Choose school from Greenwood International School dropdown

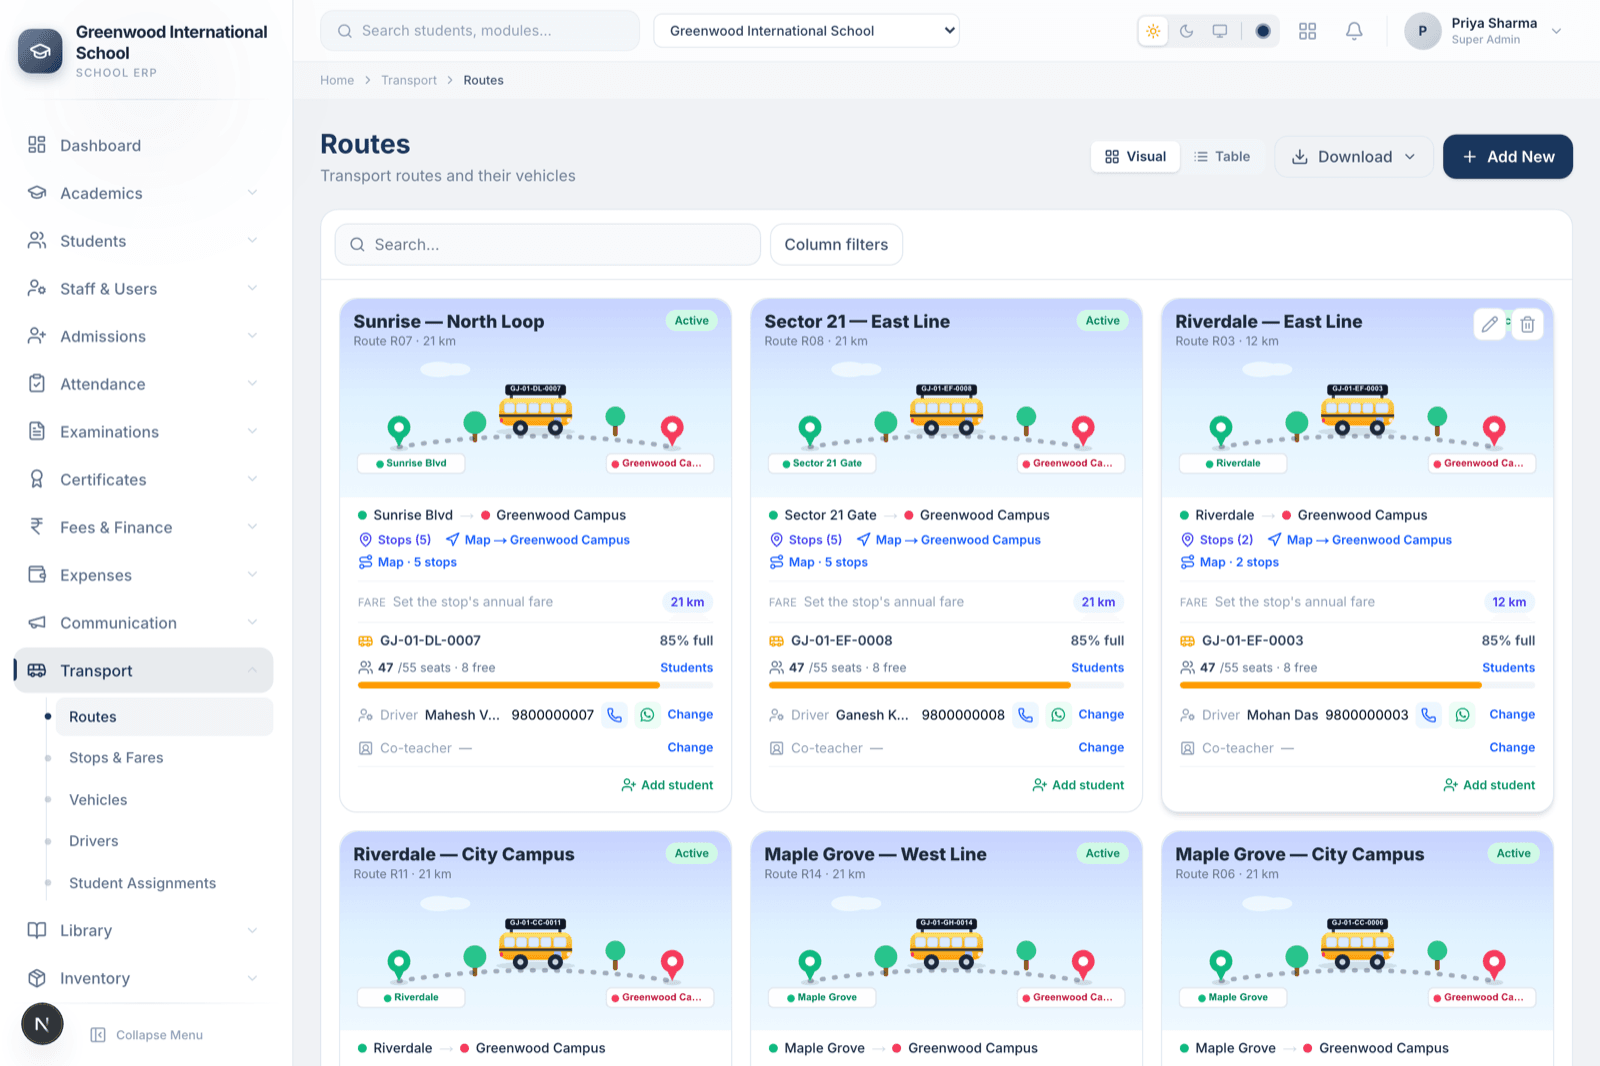[x=806, y=31]
